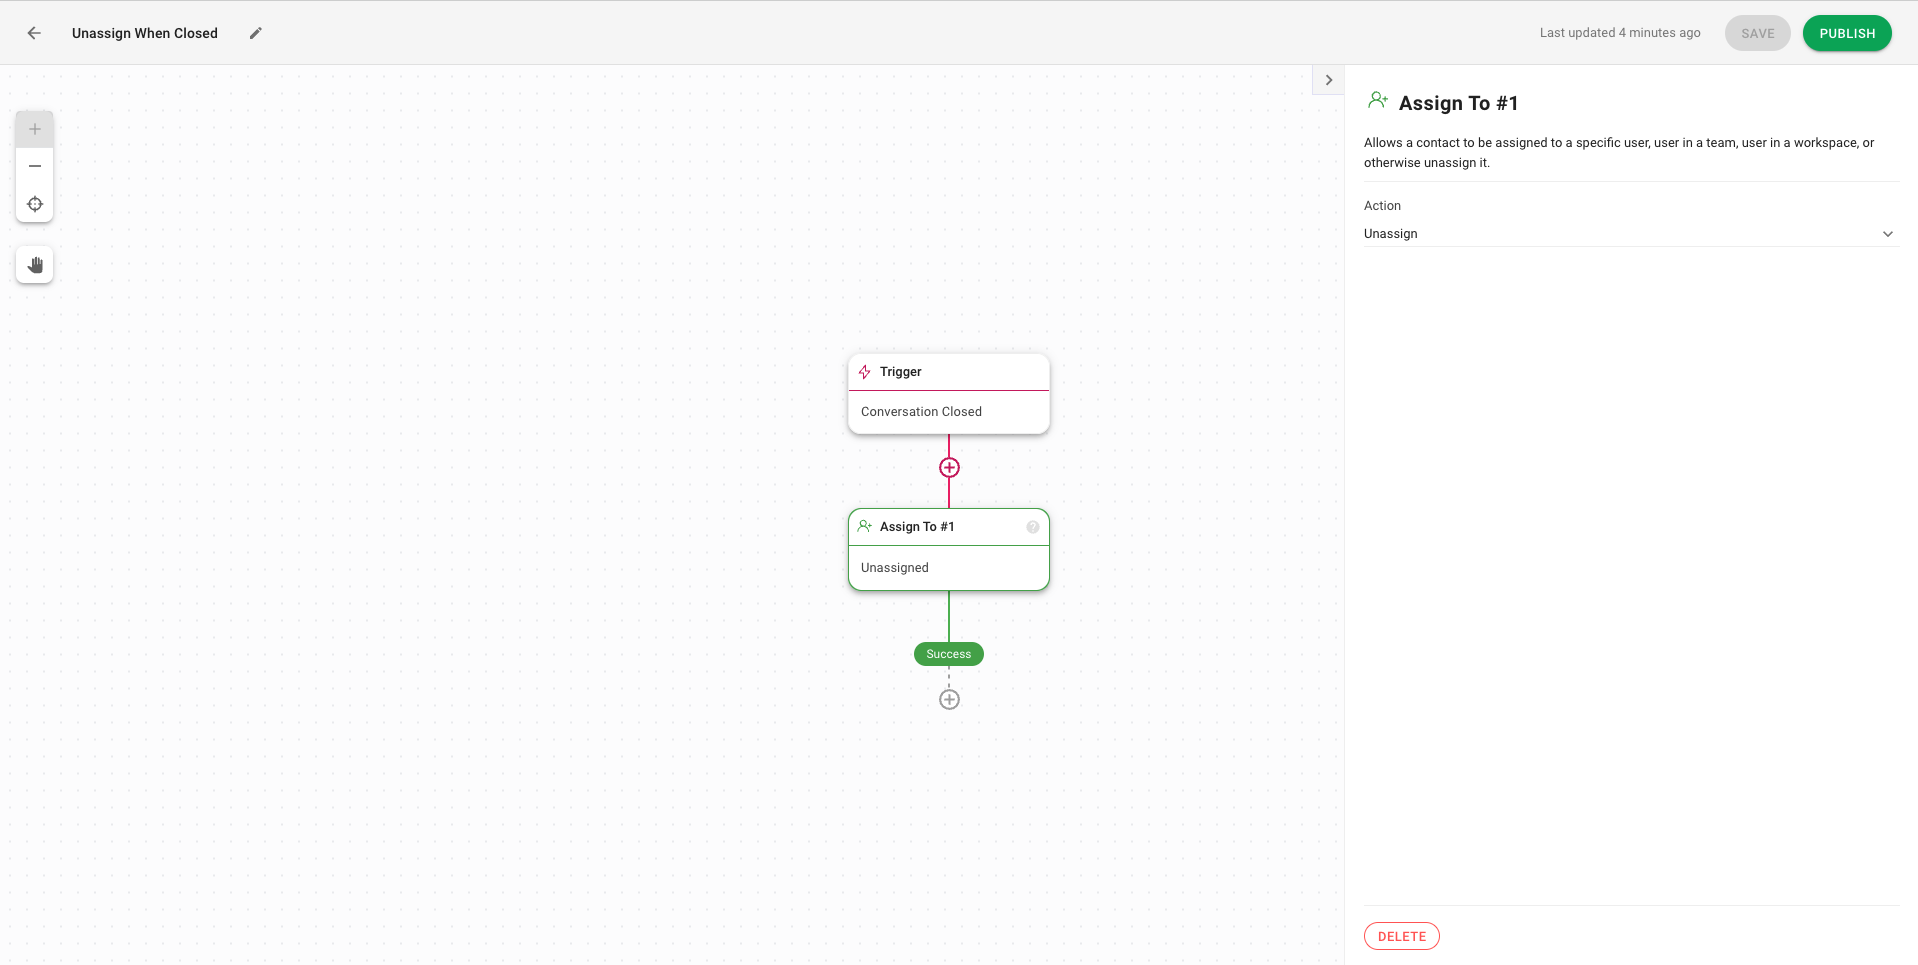Click the lightning trigger icon on Trigger node
The image size is (1918, 965).
(x=864, y=372)
